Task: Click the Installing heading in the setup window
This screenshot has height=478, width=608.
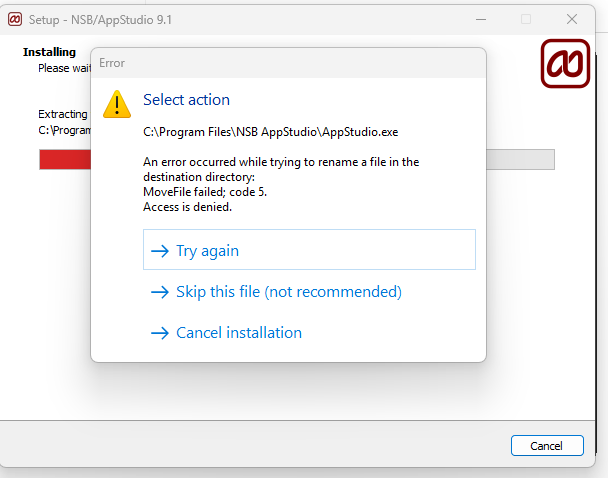Action: (49, 52)
